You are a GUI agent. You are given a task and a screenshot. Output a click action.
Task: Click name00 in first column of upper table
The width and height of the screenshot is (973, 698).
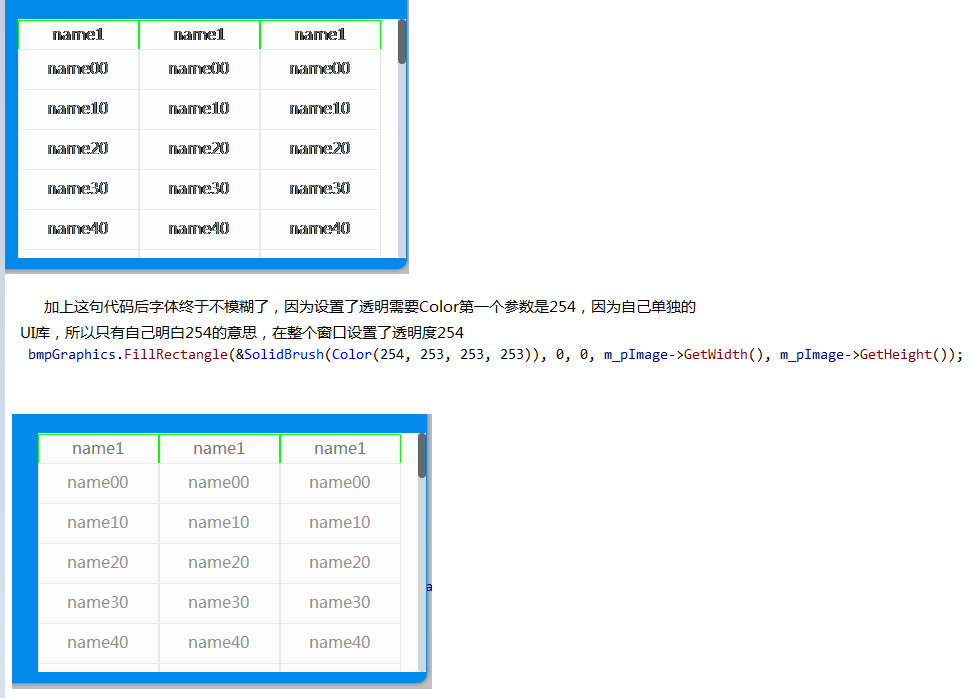[78, 69]
